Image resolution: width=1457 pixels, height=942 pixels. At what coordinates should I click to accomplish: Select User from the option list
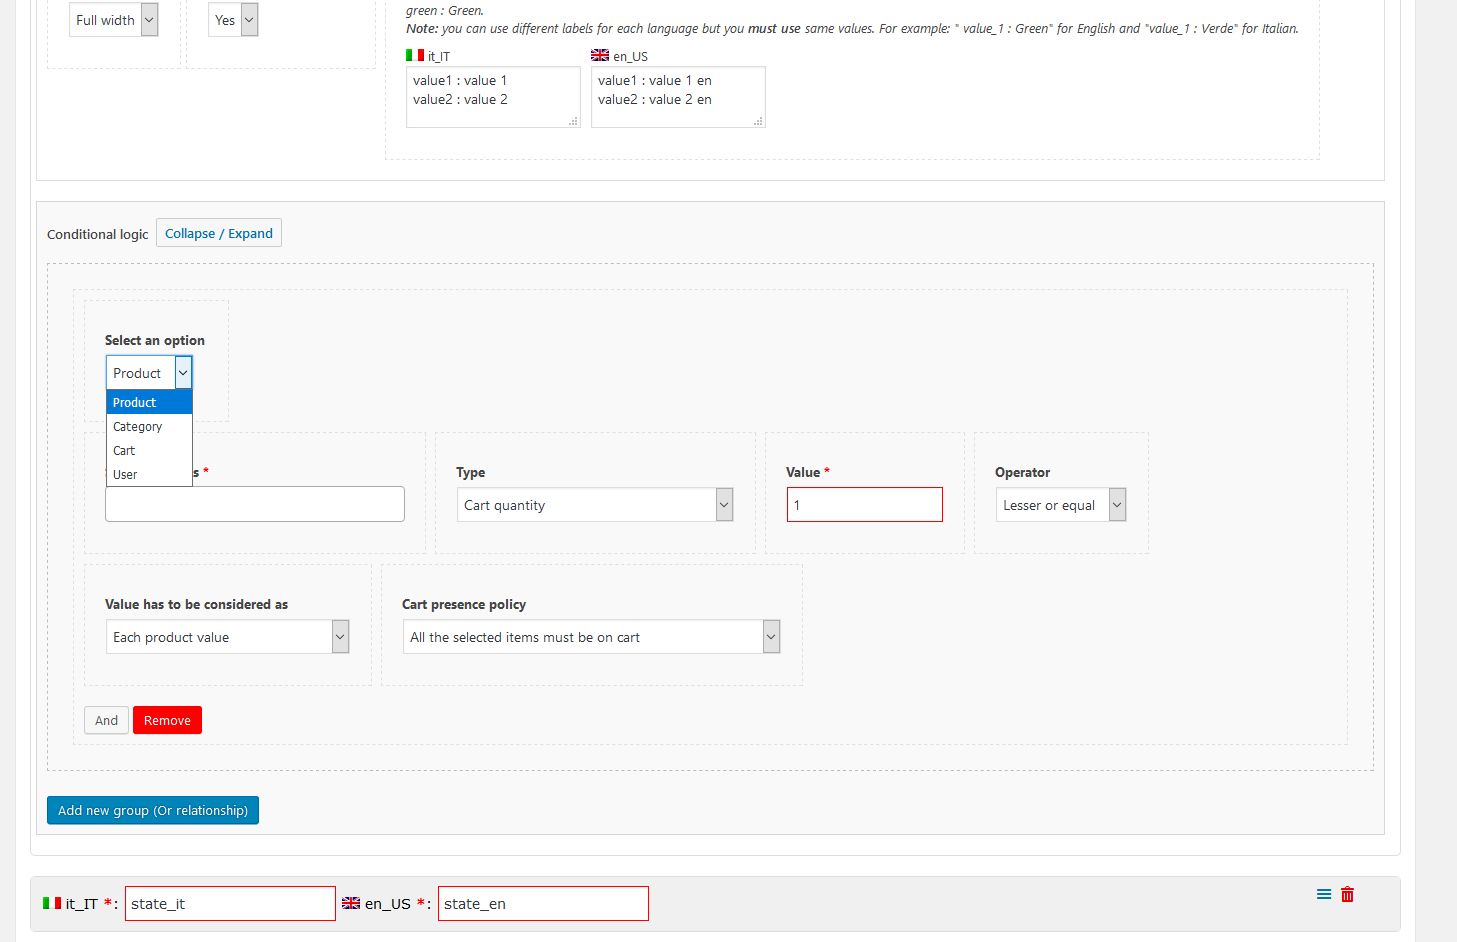pos(125,475)
